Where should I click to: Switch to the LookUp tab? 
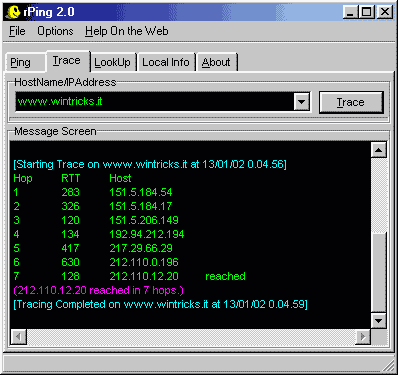click(113, 62)
